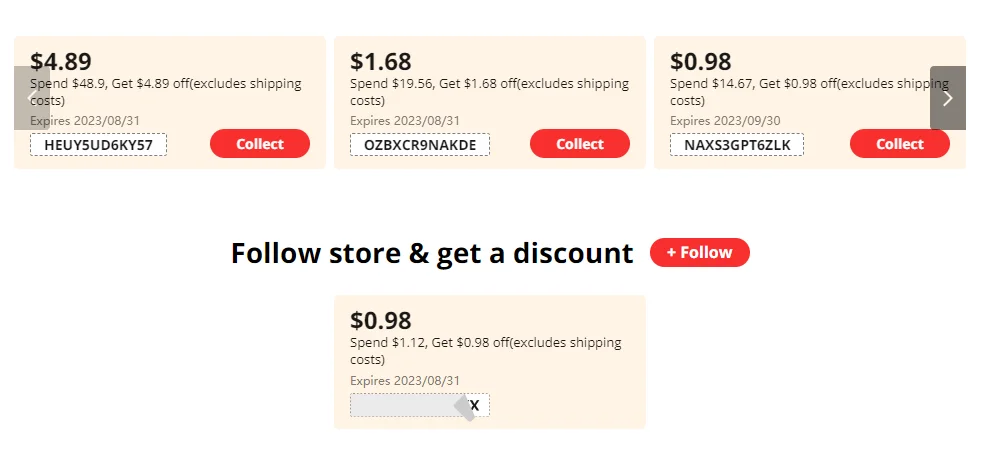Click the "Spend $19.56" coupon description

[x=489, y=92]
